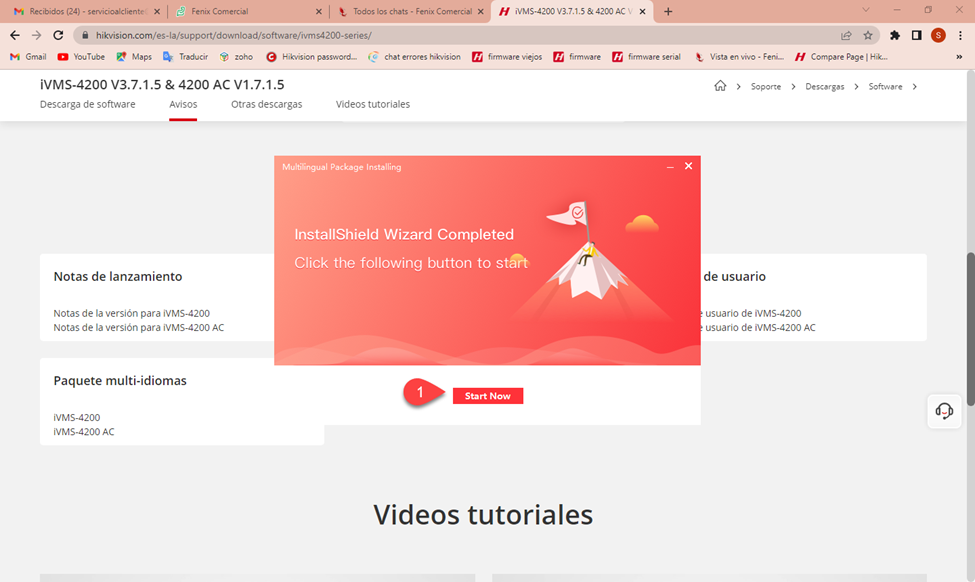
Task: Close the Multilingual Package Installing dialog
Action: pos(688,166)
